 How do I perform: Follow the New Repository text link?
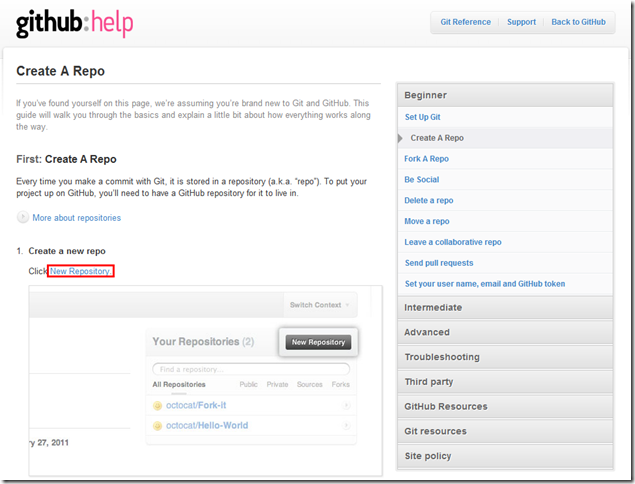(81, 271)
